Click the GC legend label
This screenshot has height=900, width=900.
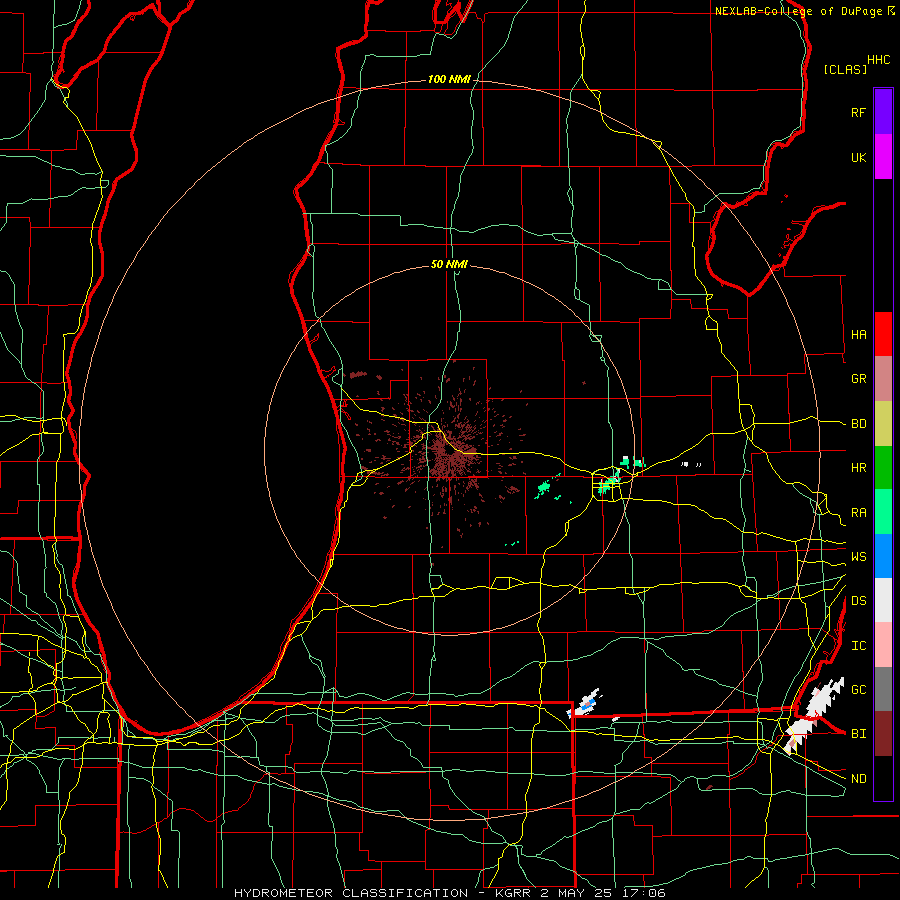tap(858, 690)
